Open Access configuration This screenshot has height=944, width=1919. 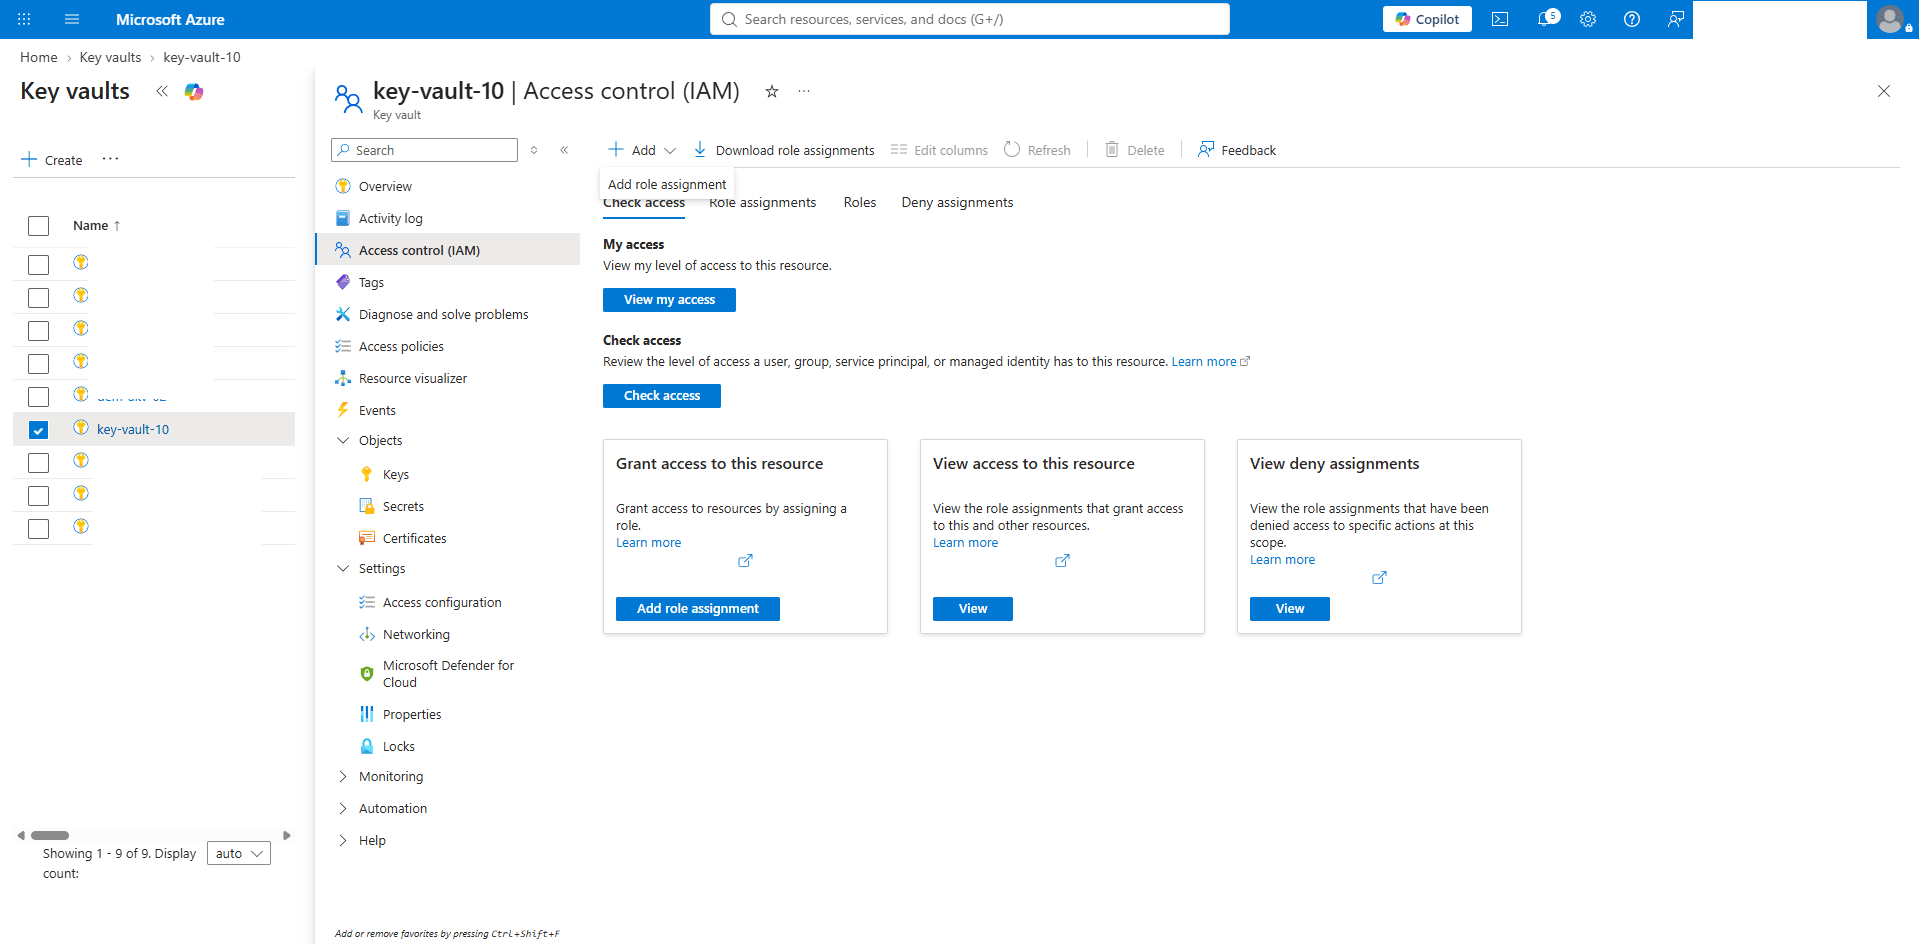(x=442, y=602)
